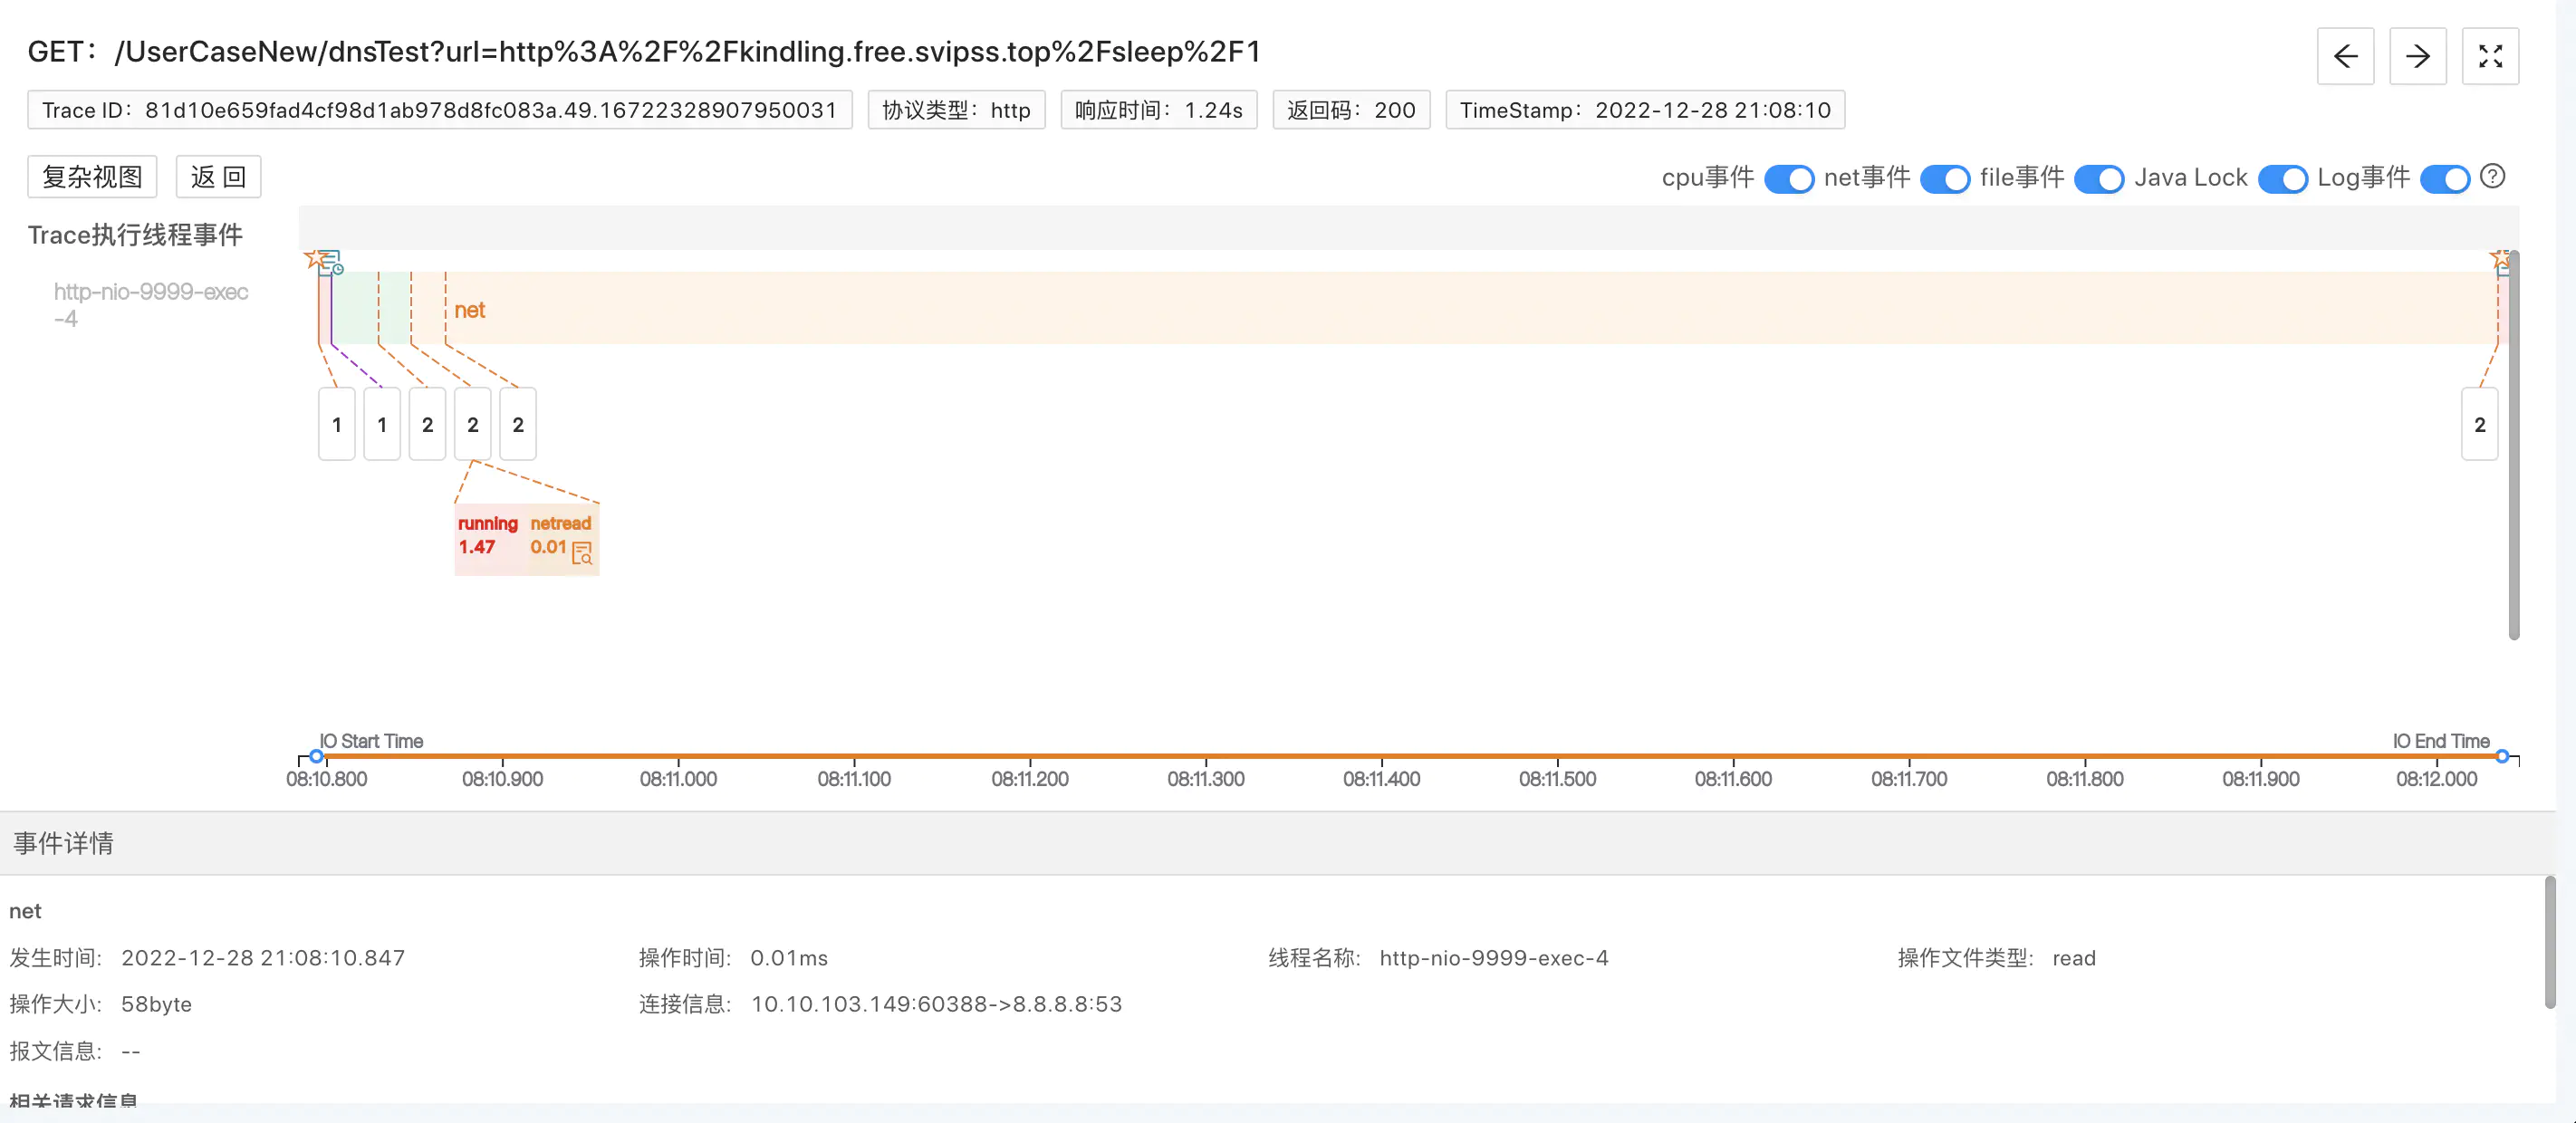Click the trace start star marker
Screen dimensions: 2576x1123
tap(315, 259)
